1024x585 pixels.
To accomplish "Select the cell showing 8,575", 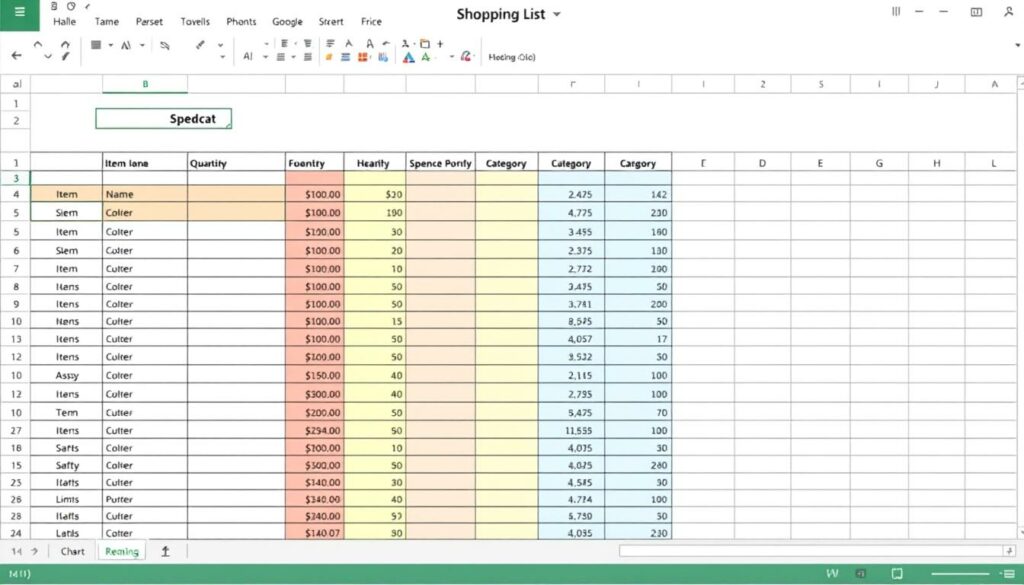I will point(571,321).
